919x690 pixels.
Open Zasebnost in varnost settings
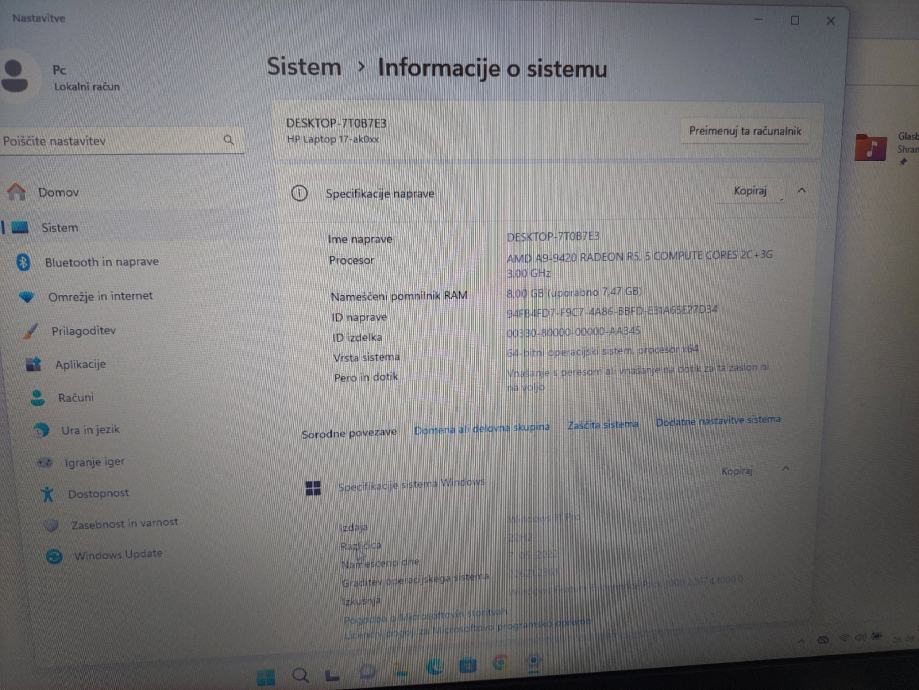[123, 524]
